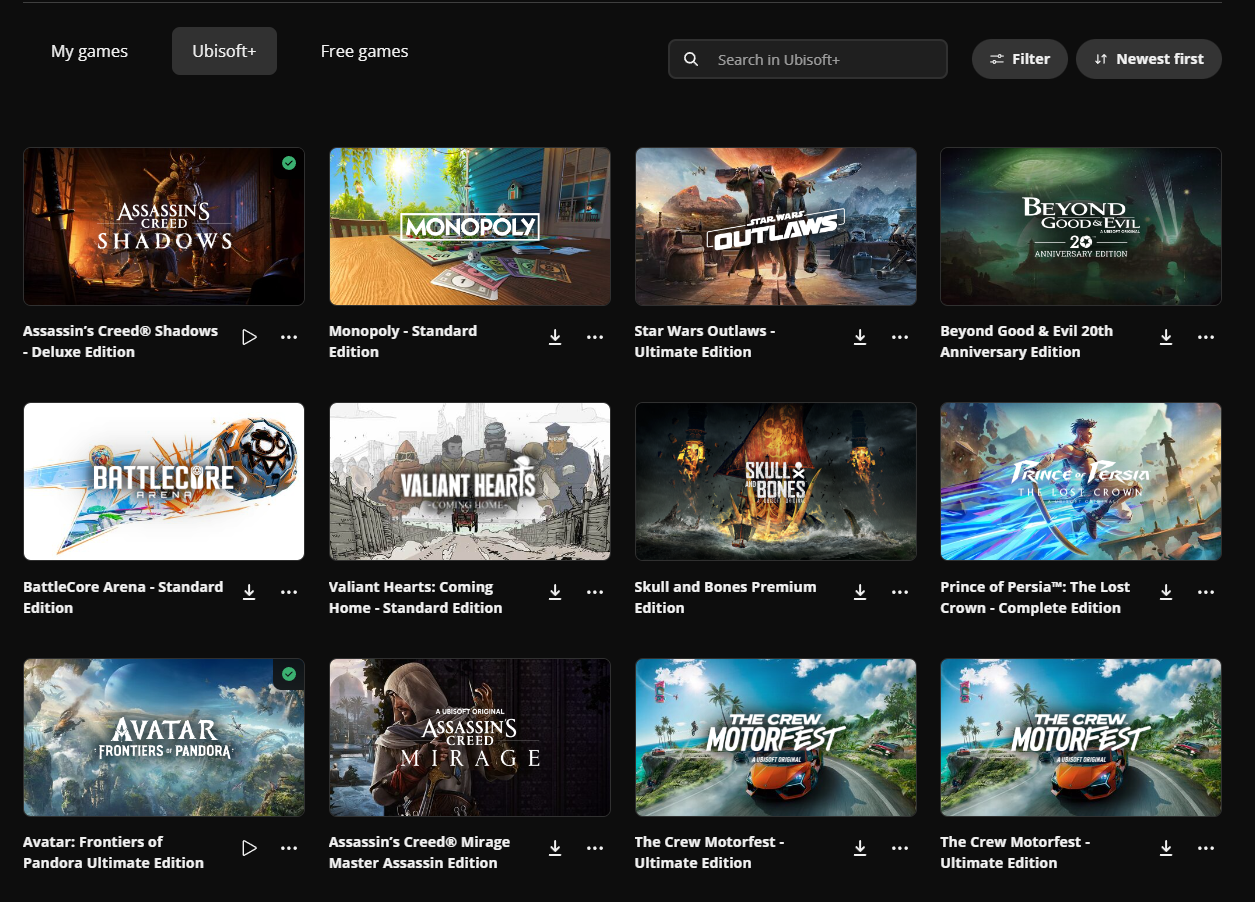Download Monopoly - Standard Edition
Image resolution: width=1255 pixels, height=902 pixels.
click(x=555, y=337)
